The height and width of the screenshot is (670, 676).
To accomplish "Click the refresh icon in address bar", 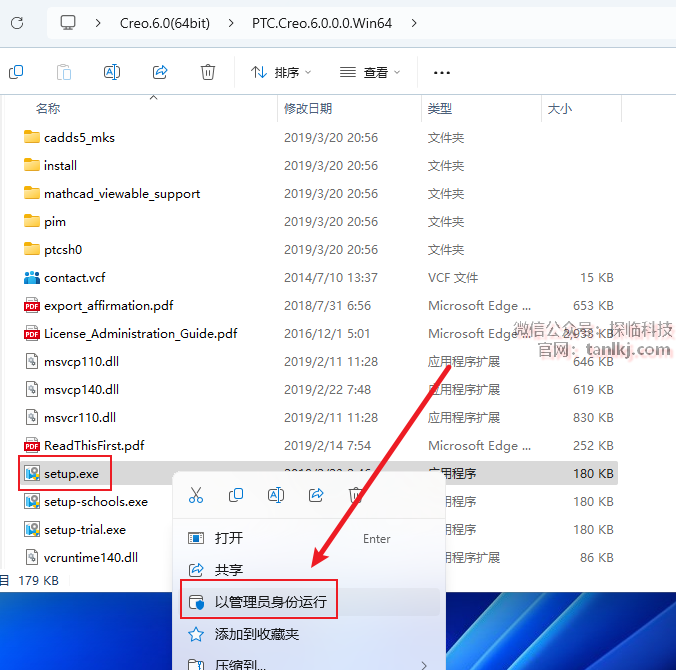I will coord(17,23).
